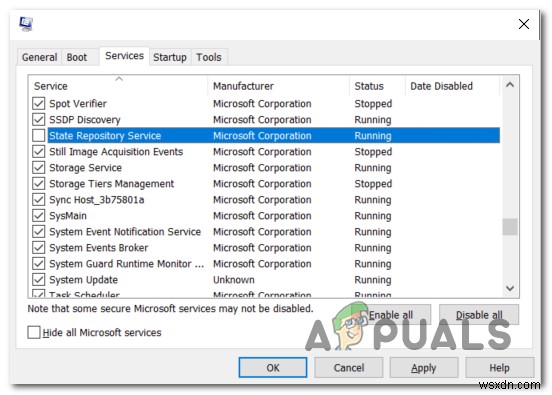The height and width of the screenshot is (395, 552).
Task: Select the highlighted State Repository Service row
Action: pos(274,136)
